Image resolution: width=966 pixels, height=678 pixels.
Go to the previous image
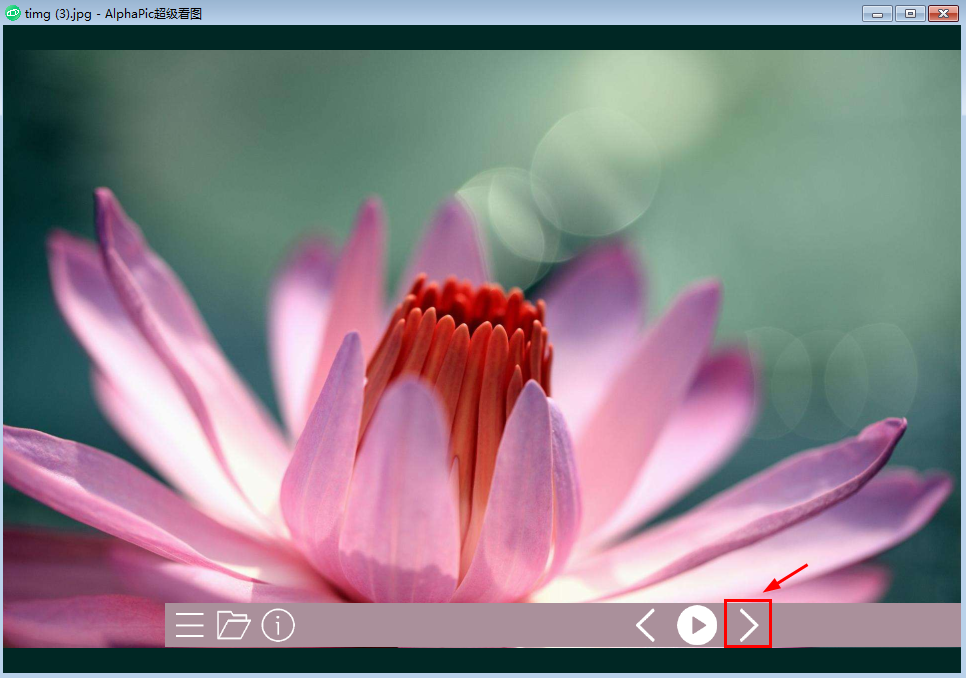pyautogui.click(x=646, y=626)
